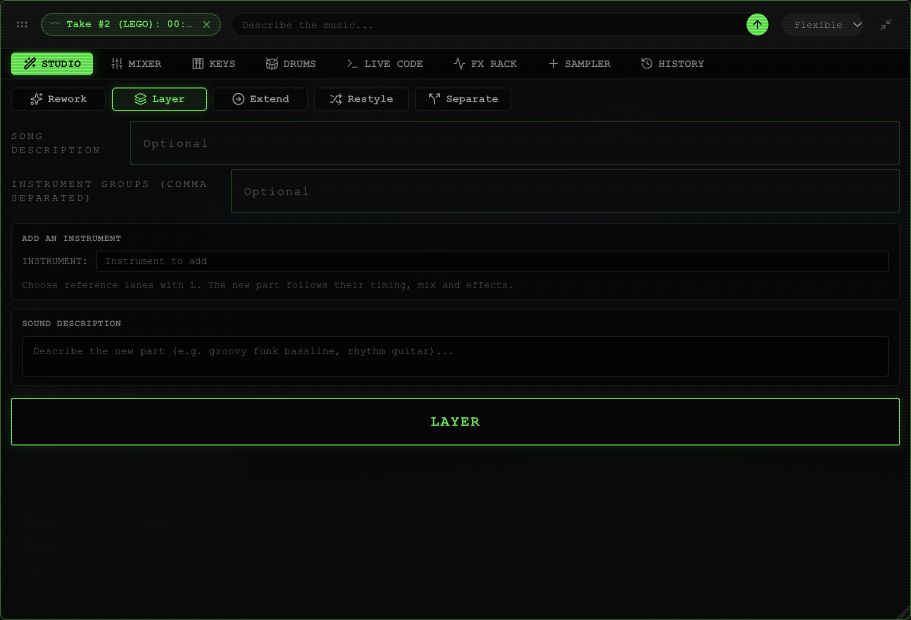This screenshot has width=911, height=620.
Task: Switch to the Studio tab
Action: pyautogui.click(x=52, y=64)
